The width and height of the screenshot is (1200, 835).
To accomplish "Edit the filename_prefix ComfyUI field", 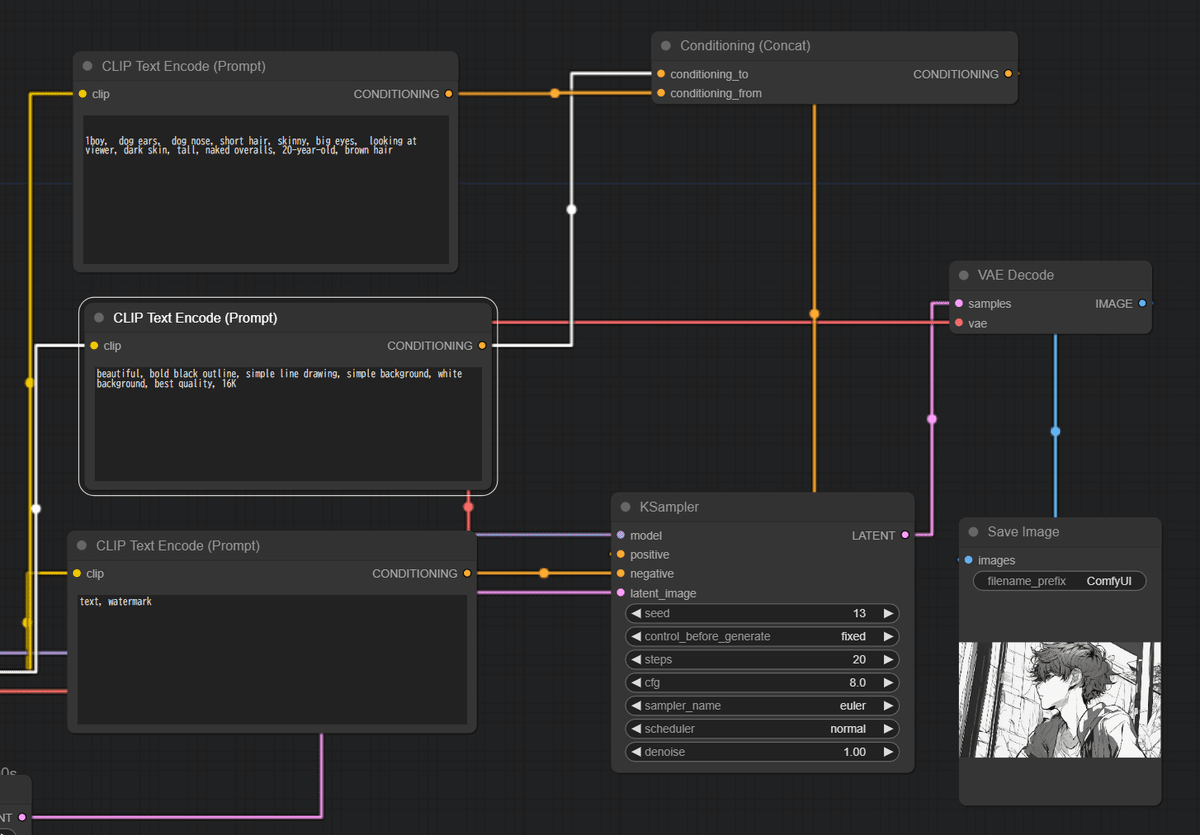I will pos(1060,581).
